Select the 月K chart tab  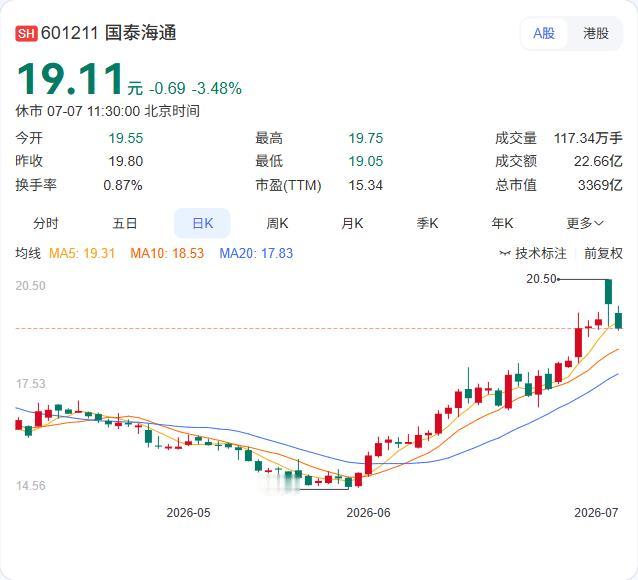point(352,223)
